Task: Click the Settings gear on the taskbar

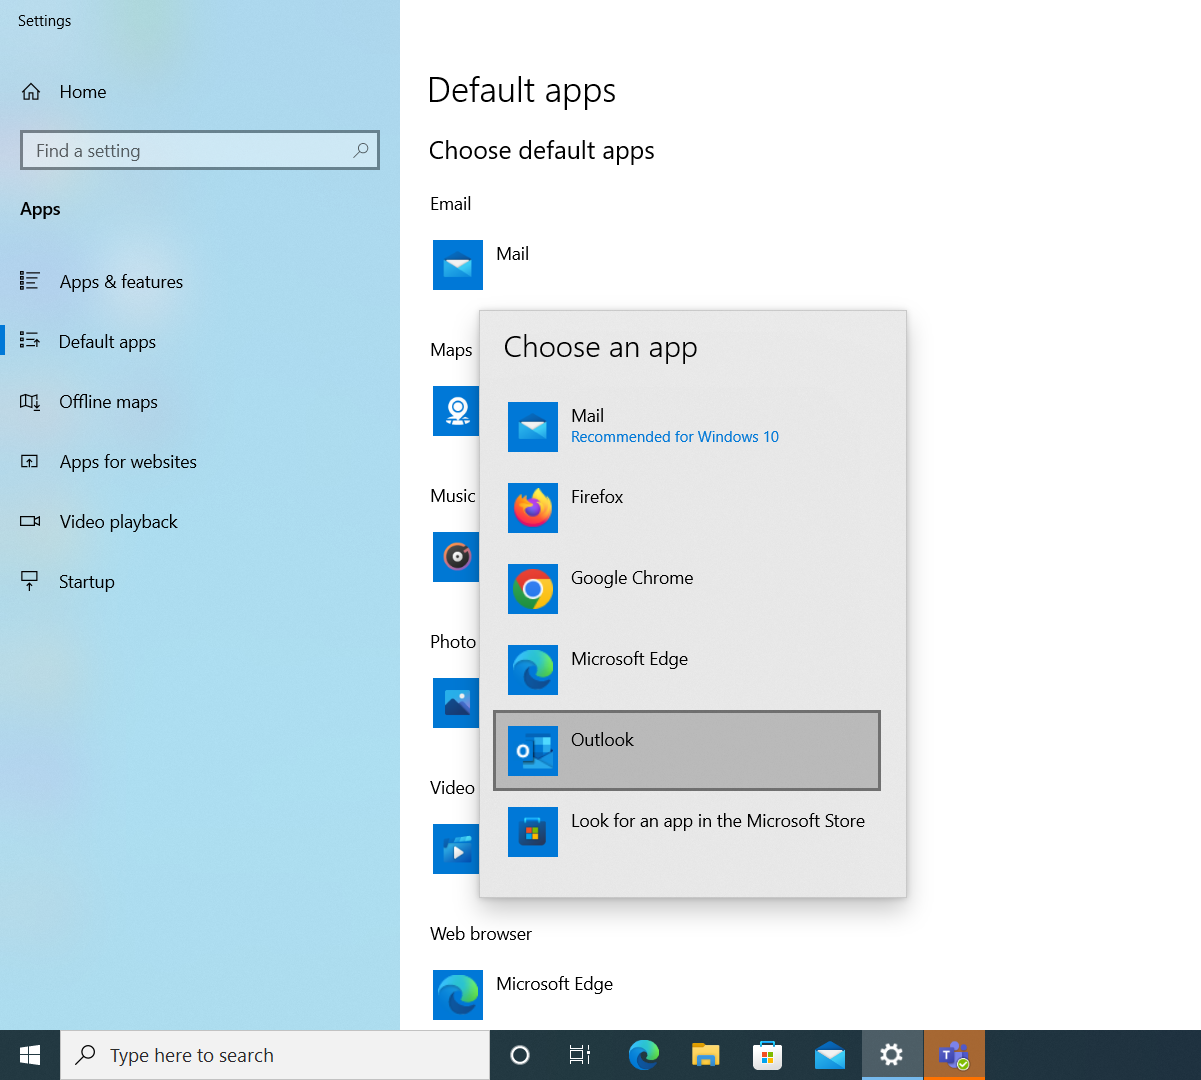Action: click(892, 1055)
